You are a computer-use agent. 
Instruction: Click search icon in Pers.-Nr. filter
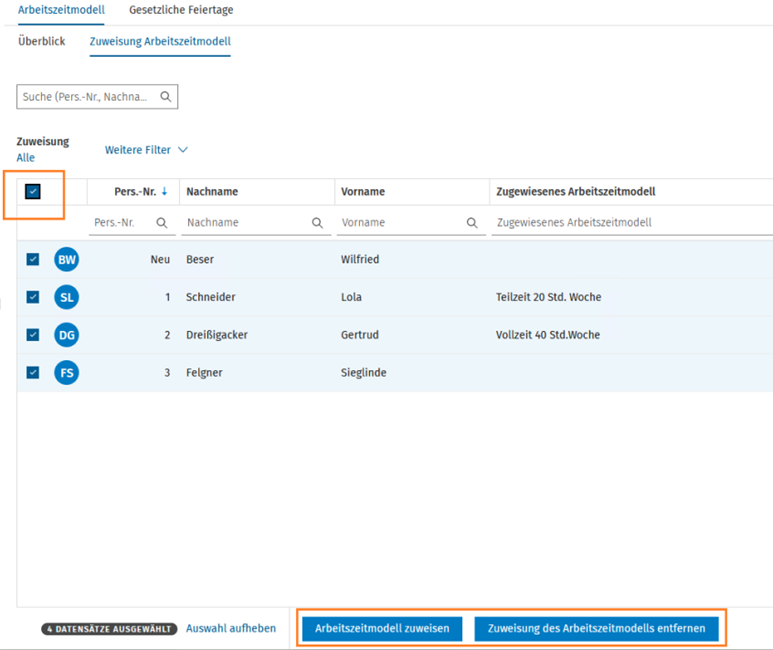click(x=161, y=223)
